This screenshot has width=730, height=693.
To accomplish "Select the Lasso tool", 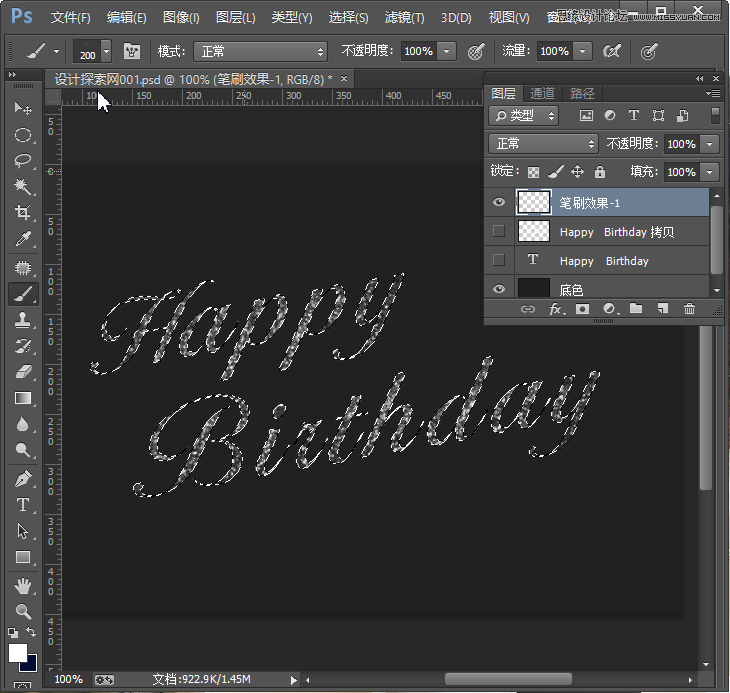I will [22, 161].
